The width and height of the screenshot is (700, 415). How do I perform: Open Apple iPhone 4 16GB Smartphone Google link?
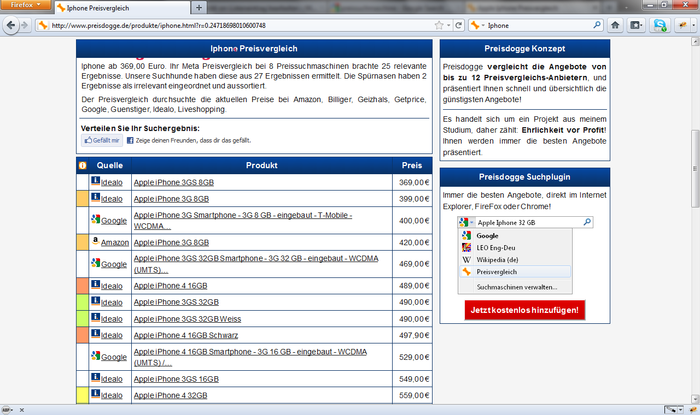(x=250, y=357)
